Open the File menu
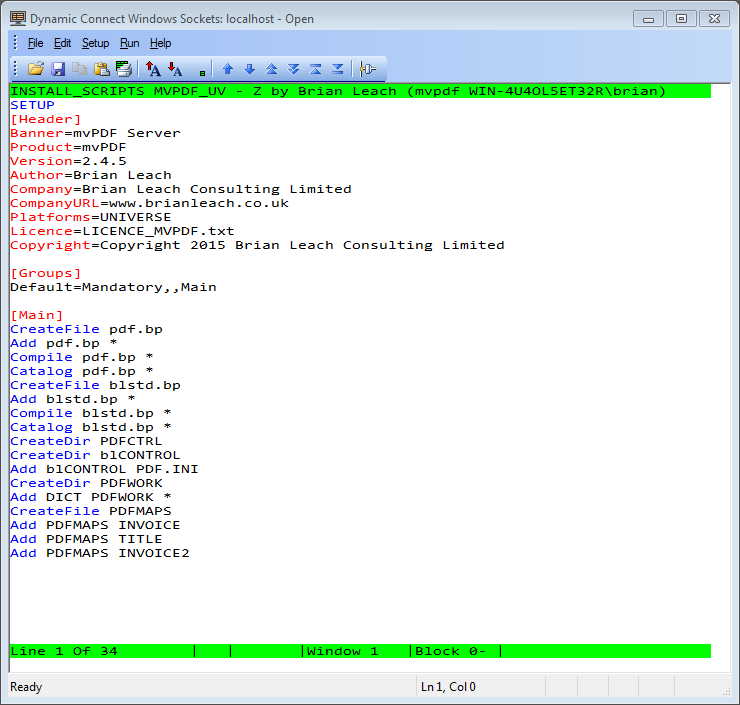This screenshot has height=705, width=740. pos(35,43)
